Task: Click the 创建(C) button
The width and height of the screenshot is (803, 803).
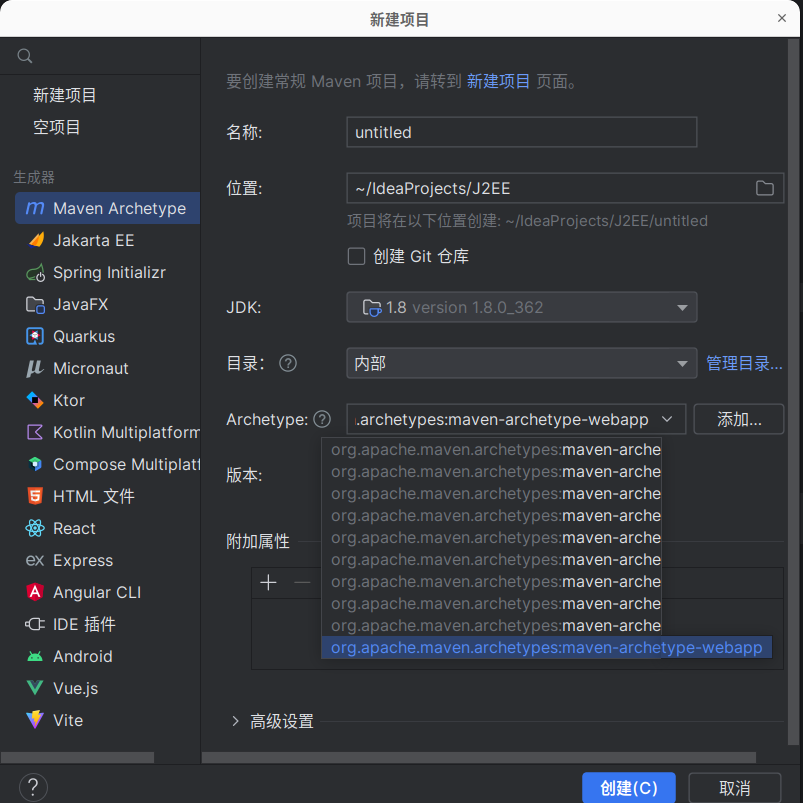Action: [629, 788]
